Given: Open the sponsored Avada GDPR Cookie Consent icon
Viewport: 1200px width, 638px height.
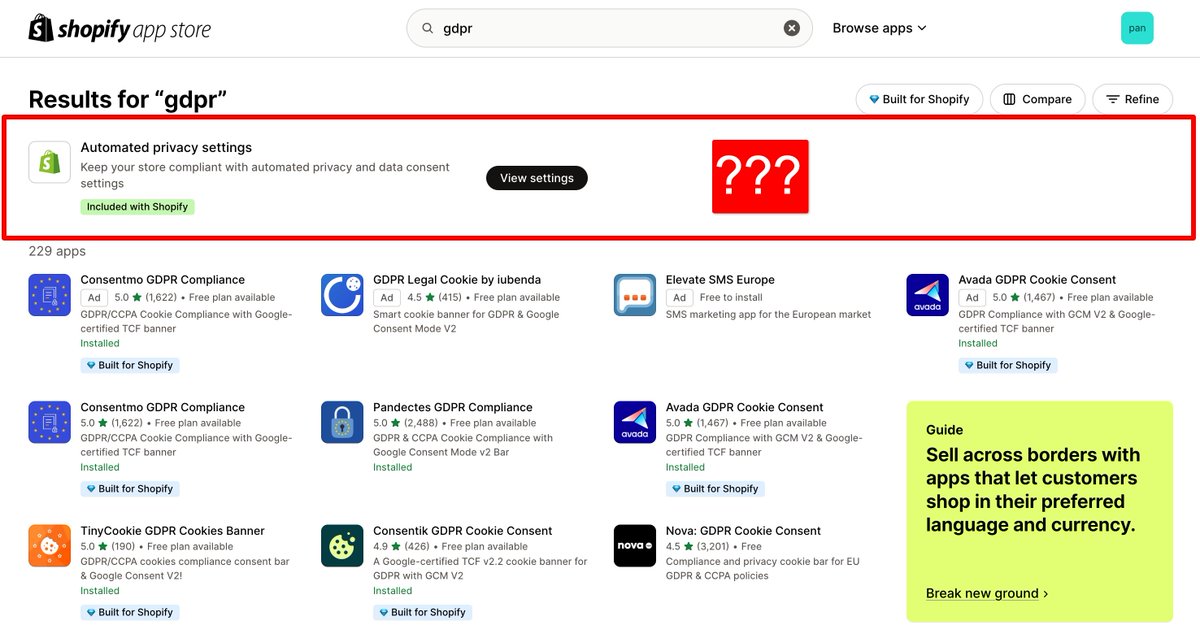Looking at the screenshot, I should 927,295.
